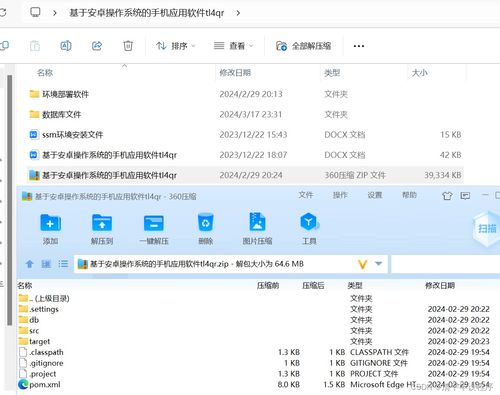500x395 pixels.
Task: Sort archive by 类型 column in 360压缩
Action: [355, 285]
